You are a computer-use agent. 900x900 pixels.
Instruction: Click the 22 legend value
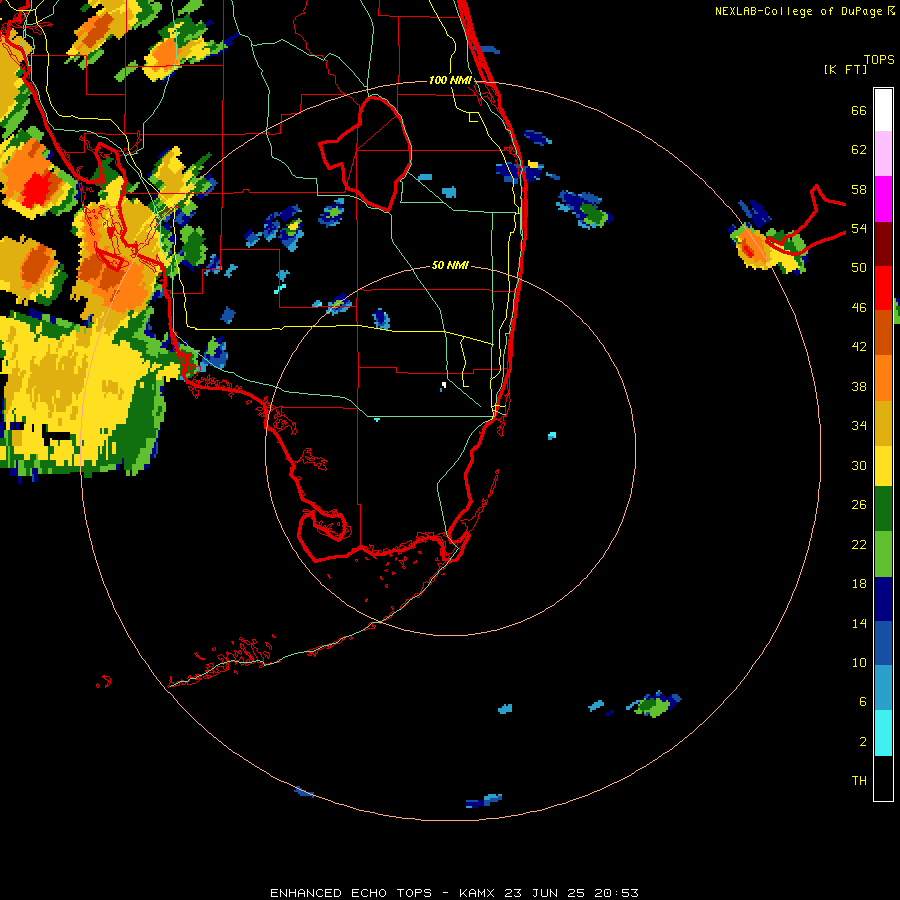[859, 544]
